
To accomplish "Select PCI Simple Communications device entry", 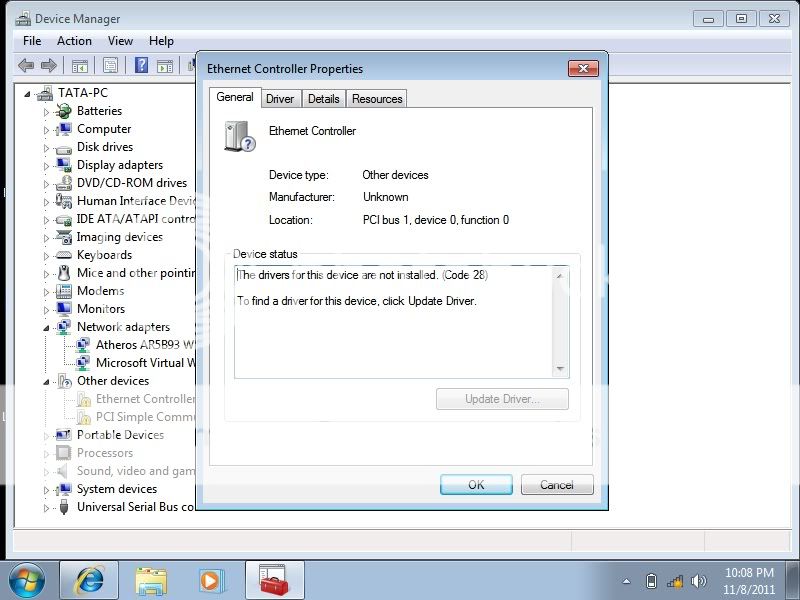I will pos(144,417).
